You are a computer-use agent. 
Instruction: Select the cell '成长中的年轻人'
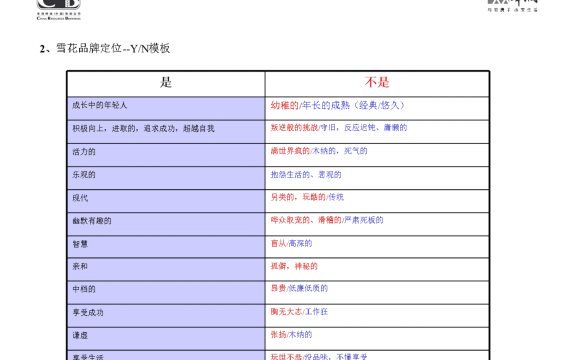(x=166, y=108)
